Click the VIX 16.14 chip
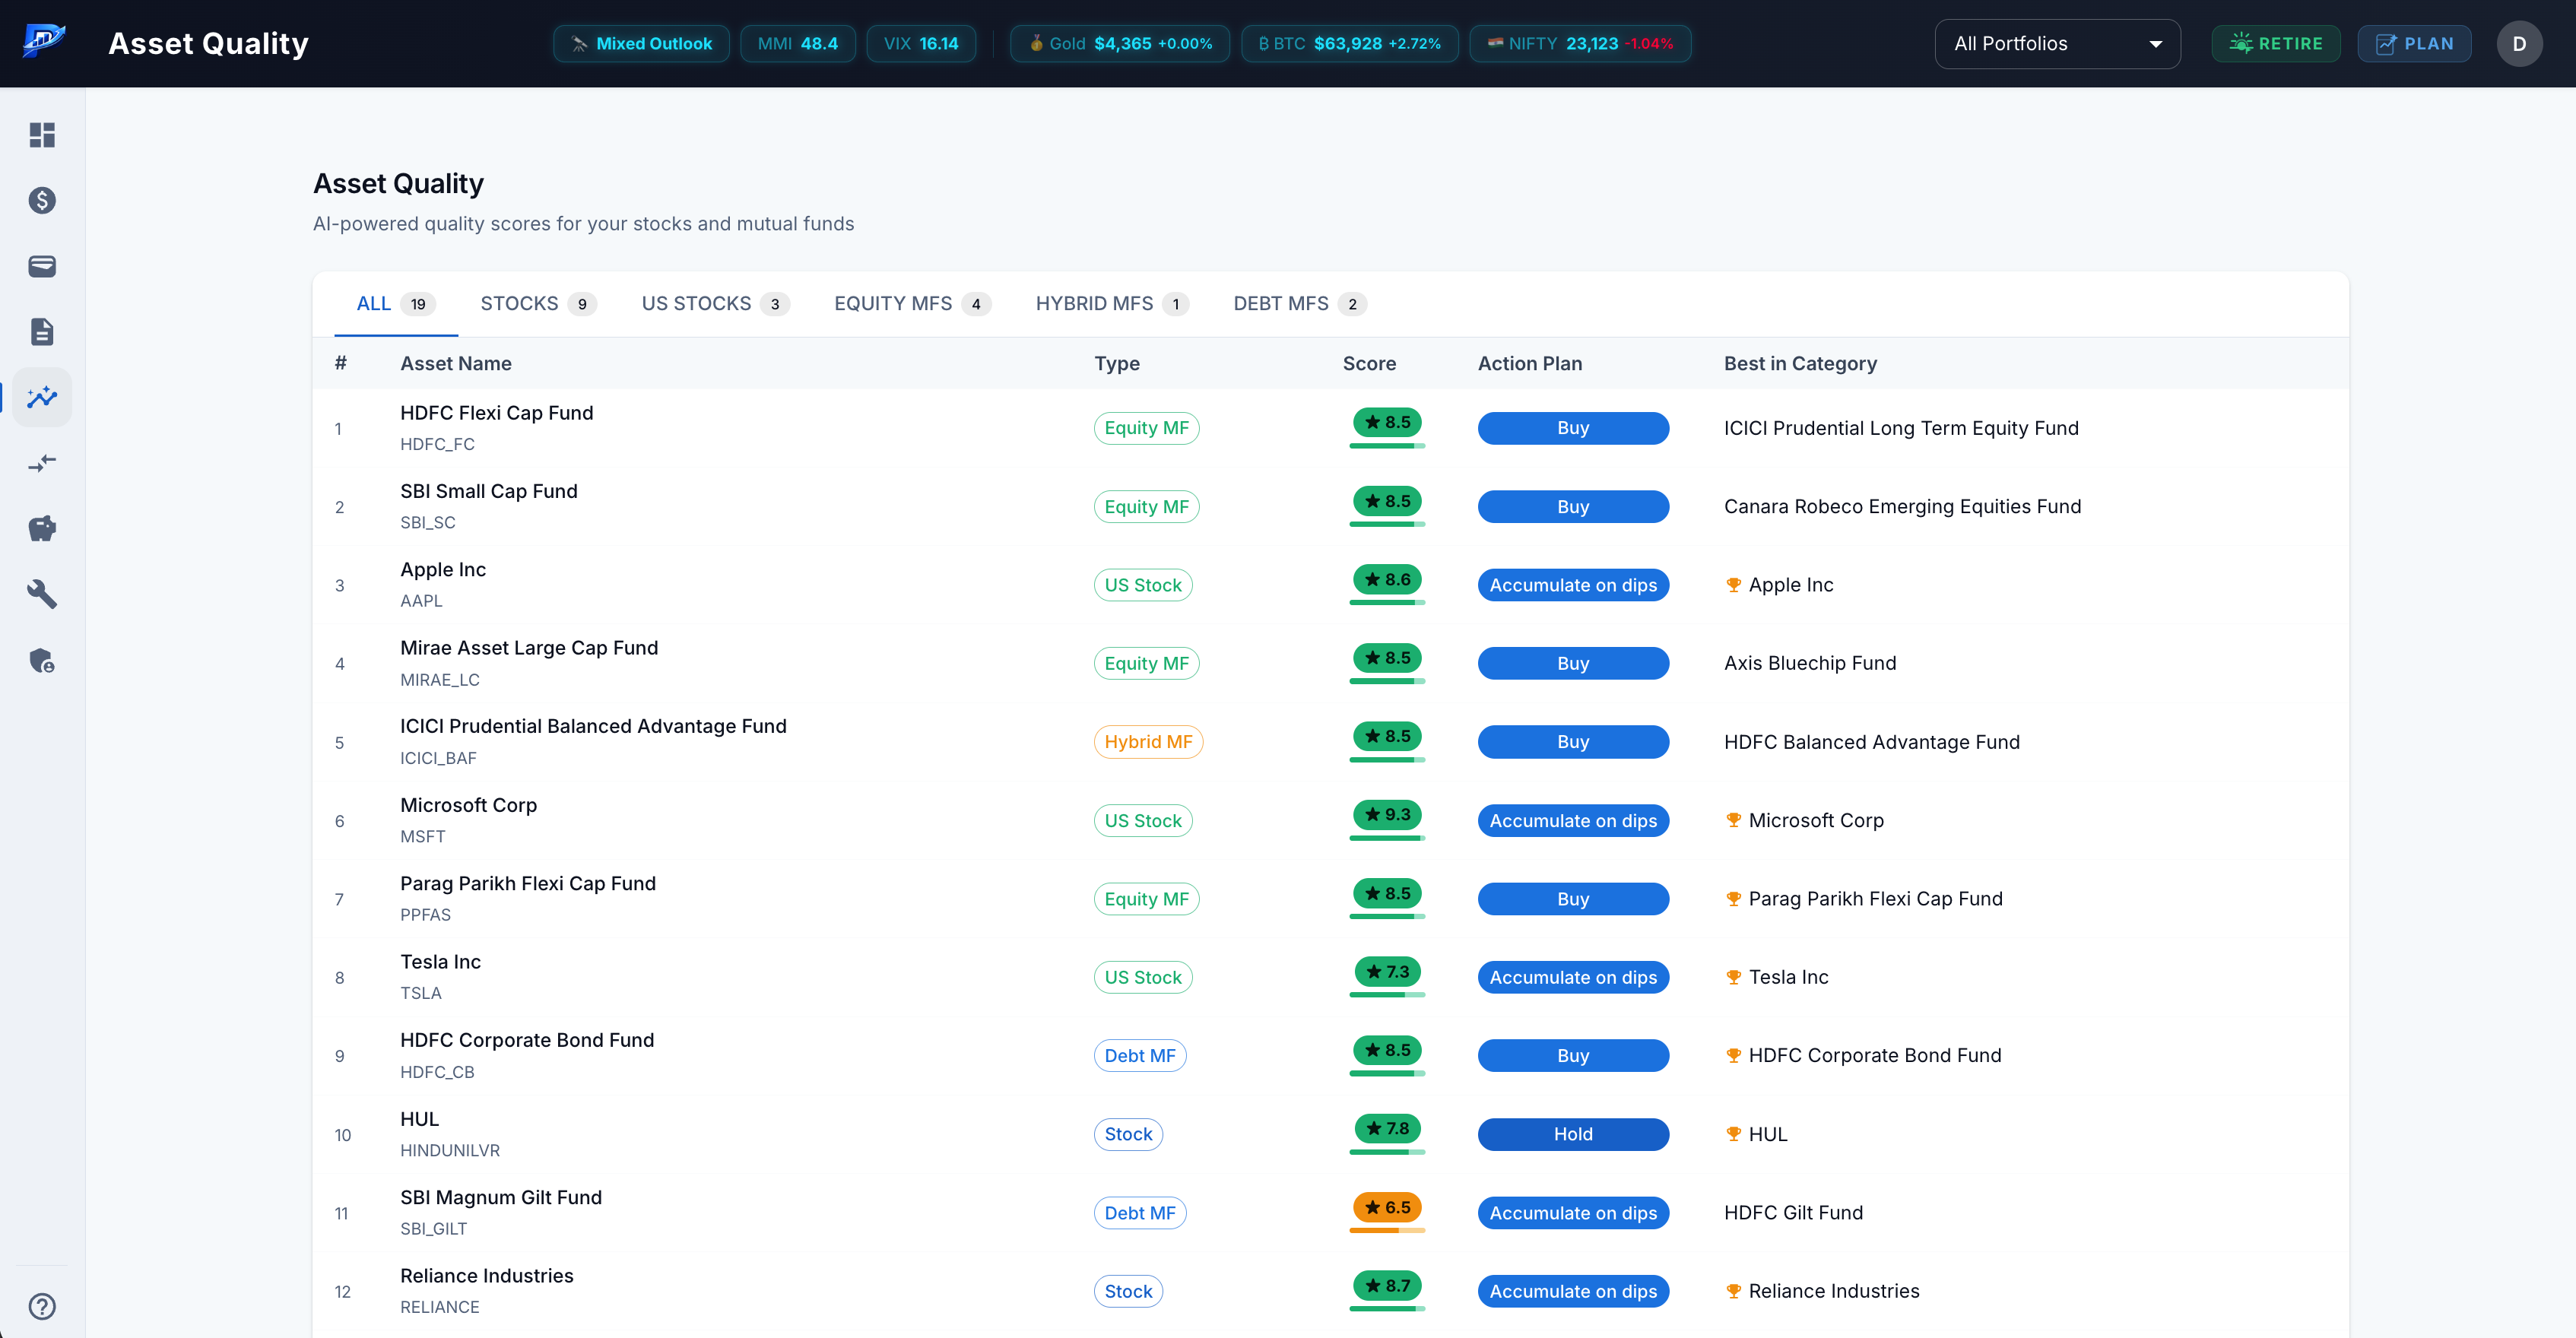2576x1338 pixels. 920,43
